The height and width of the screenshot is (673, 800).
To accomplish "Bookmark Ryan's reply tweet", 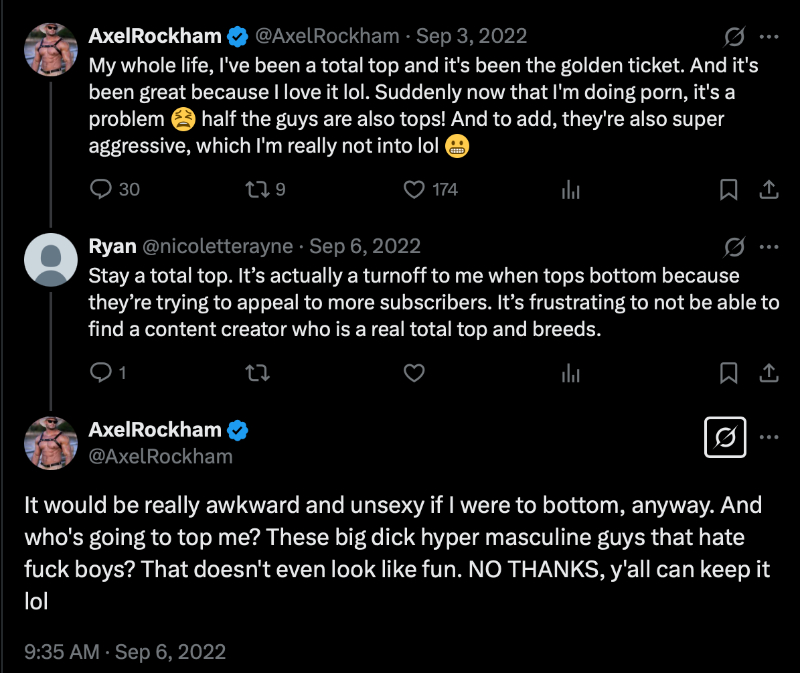I will click(730, 373).
